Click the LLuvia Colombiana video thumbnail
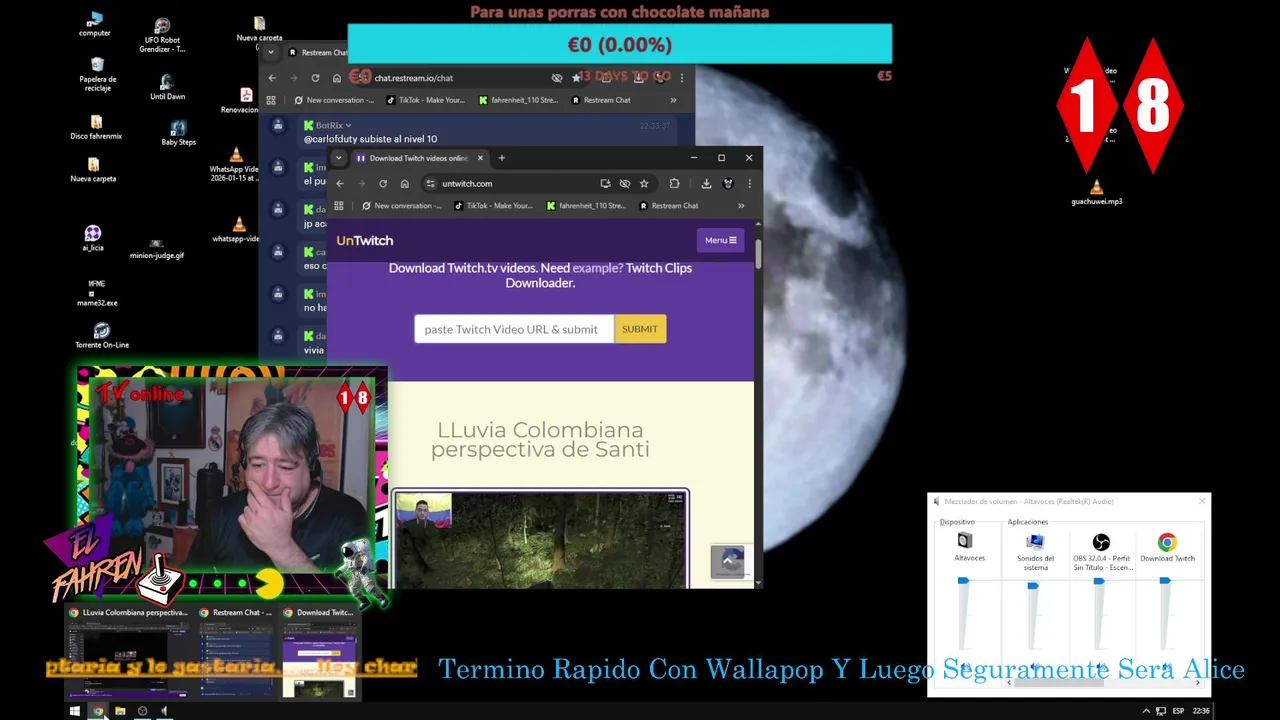This screenshot has height=720, width=1280. 540,538
